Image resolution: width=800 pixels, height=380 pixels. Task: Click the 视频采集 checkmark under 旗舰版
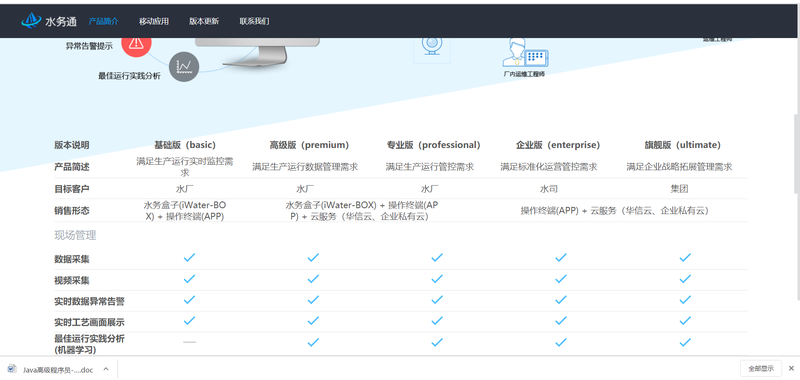tap(685, 279)
